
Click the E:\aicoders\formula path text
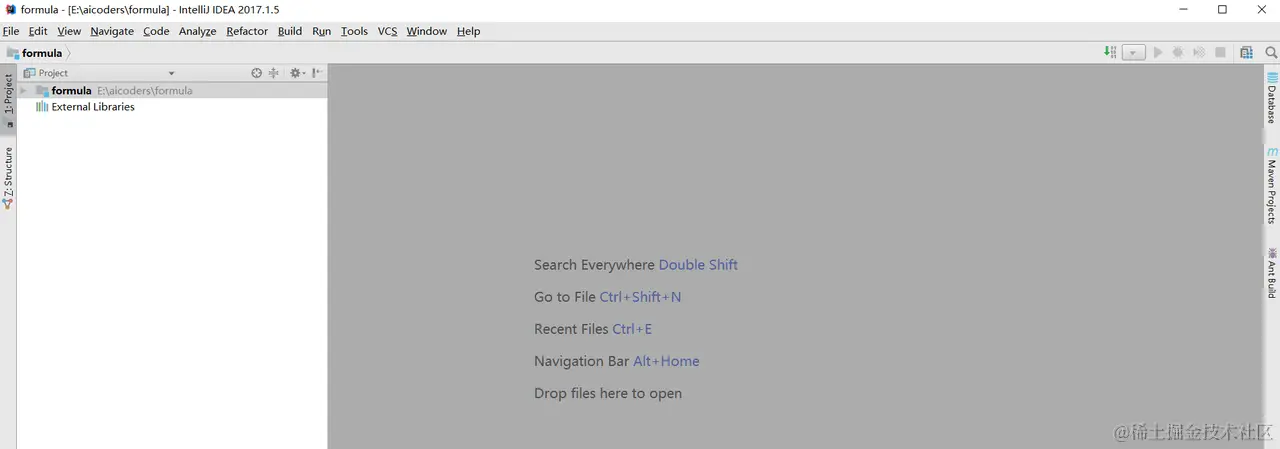pyautogui.click(x=145, y=91)
